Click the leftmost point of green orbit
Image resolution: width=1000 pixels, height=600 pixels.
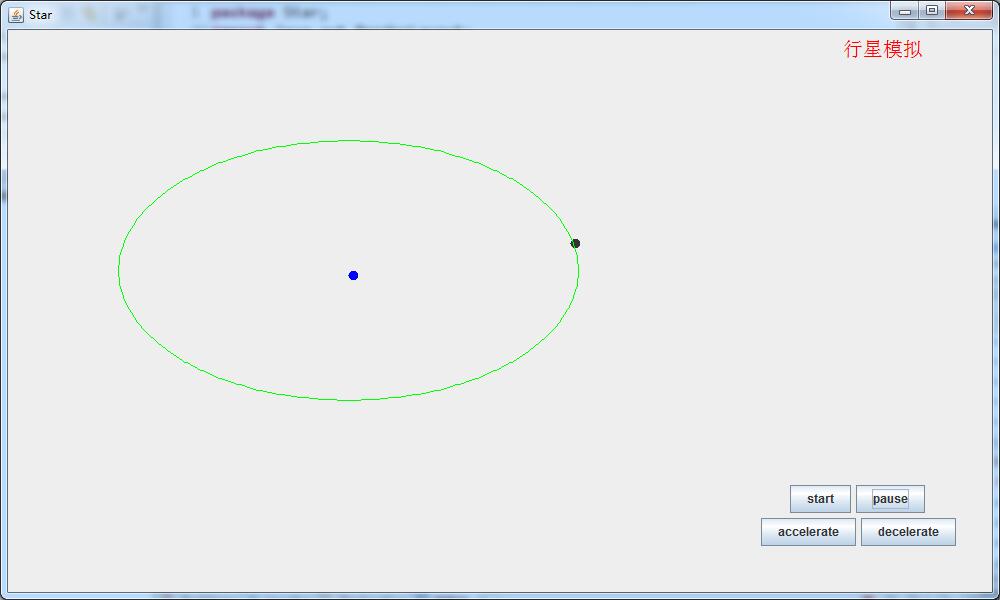click(x=119, y=270)
